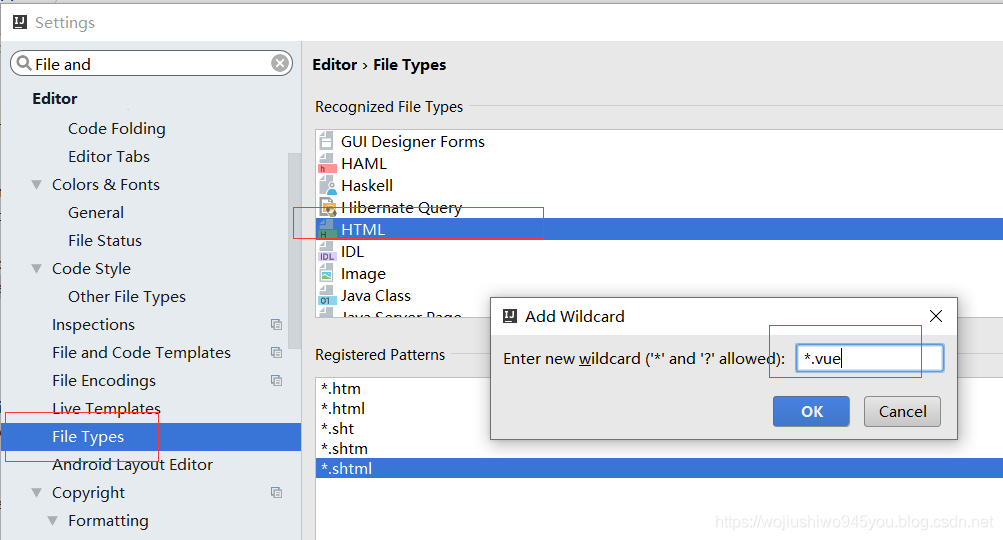Screen dimensions: 1003x540
Task: Open Inspections settings
Action: click(93, 325)
